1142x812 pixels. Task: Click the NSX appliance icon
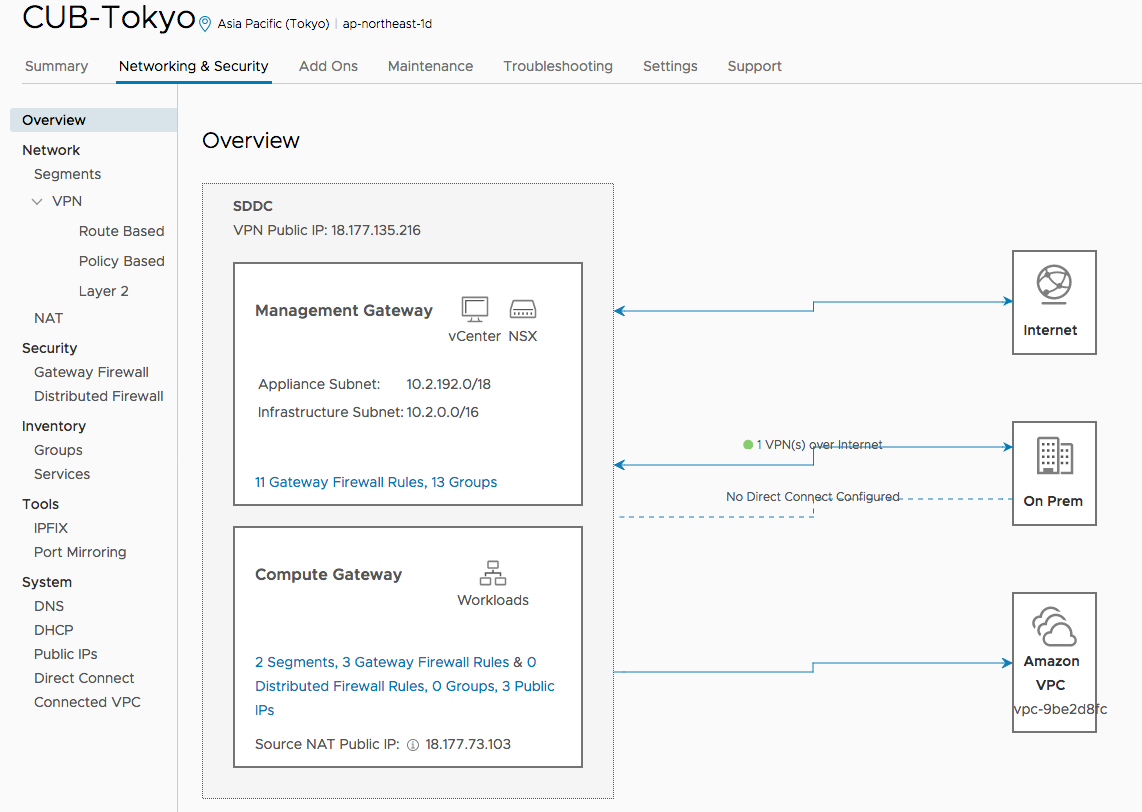[523, 309]
